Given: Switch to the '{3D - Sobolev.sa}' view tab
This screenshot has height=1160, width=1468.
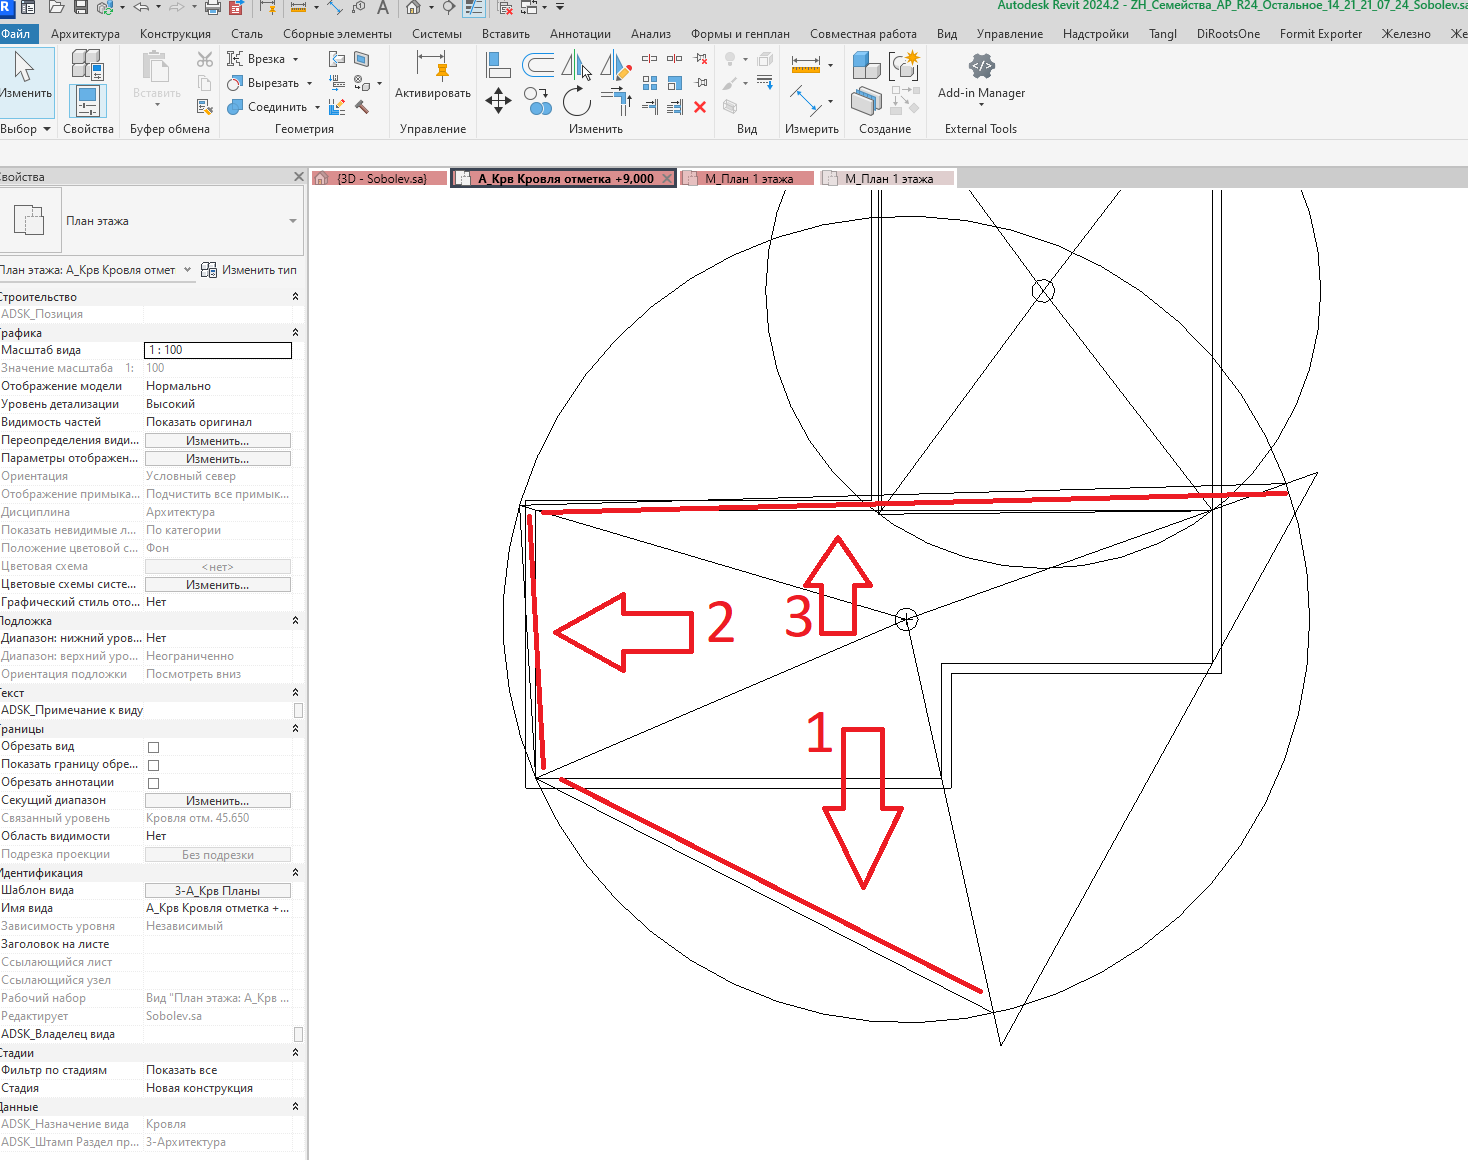Looking at the screenshot, I should (x=381, y=179).
